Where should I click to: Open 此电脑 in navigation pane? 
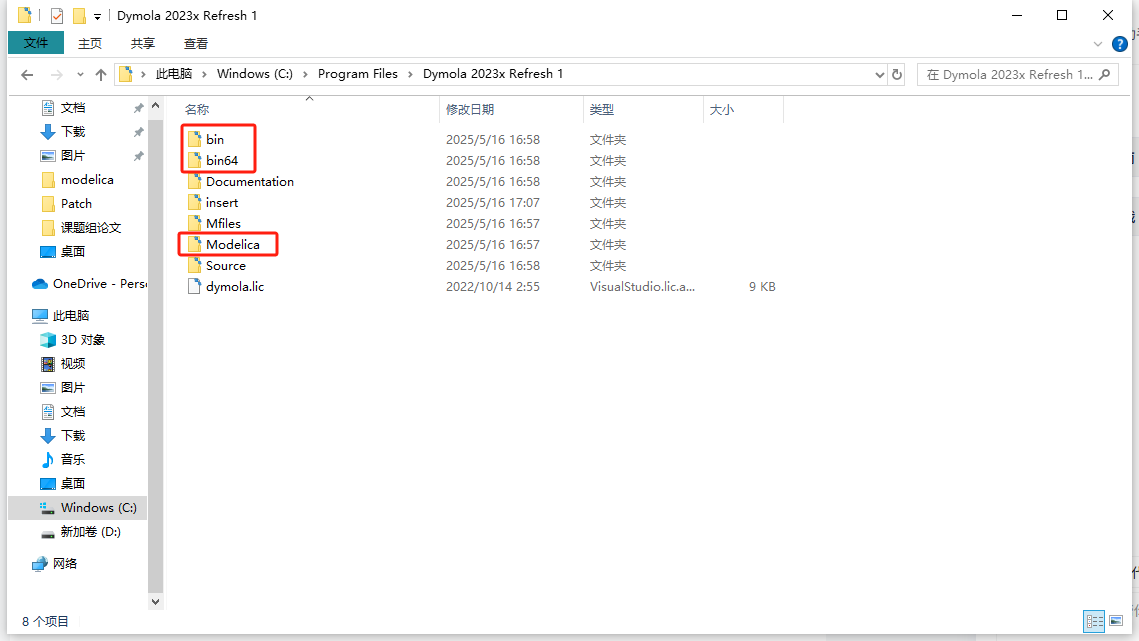61,315
